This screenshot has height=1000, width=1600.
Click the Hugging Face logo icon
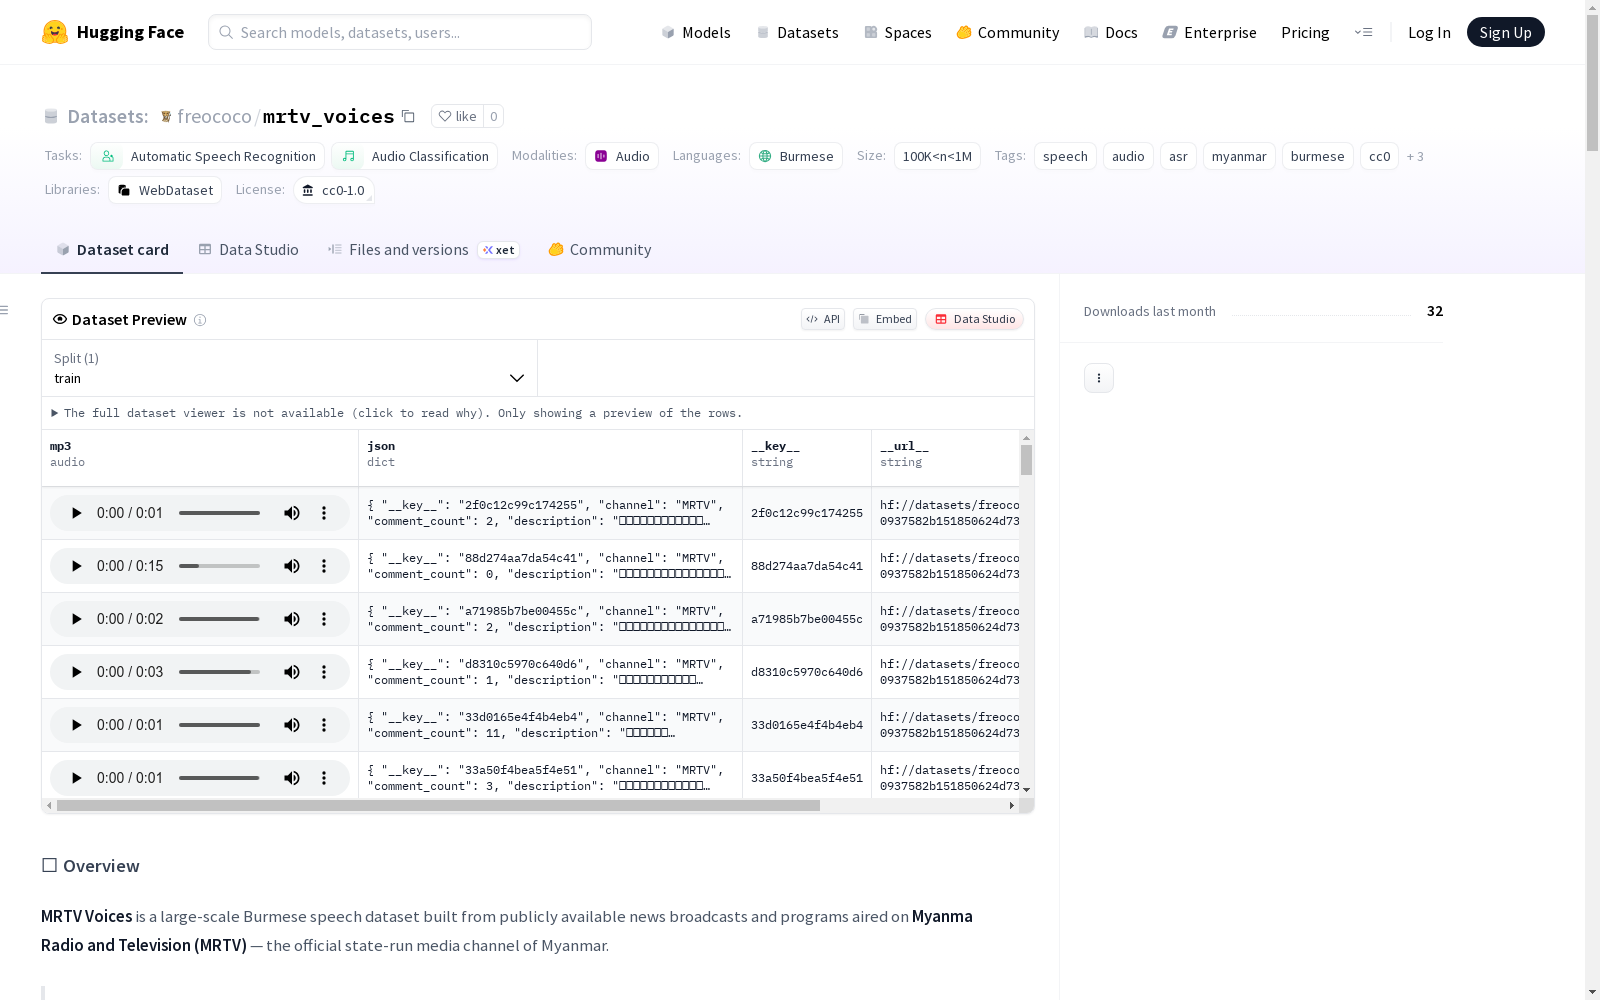pos(55,32)
